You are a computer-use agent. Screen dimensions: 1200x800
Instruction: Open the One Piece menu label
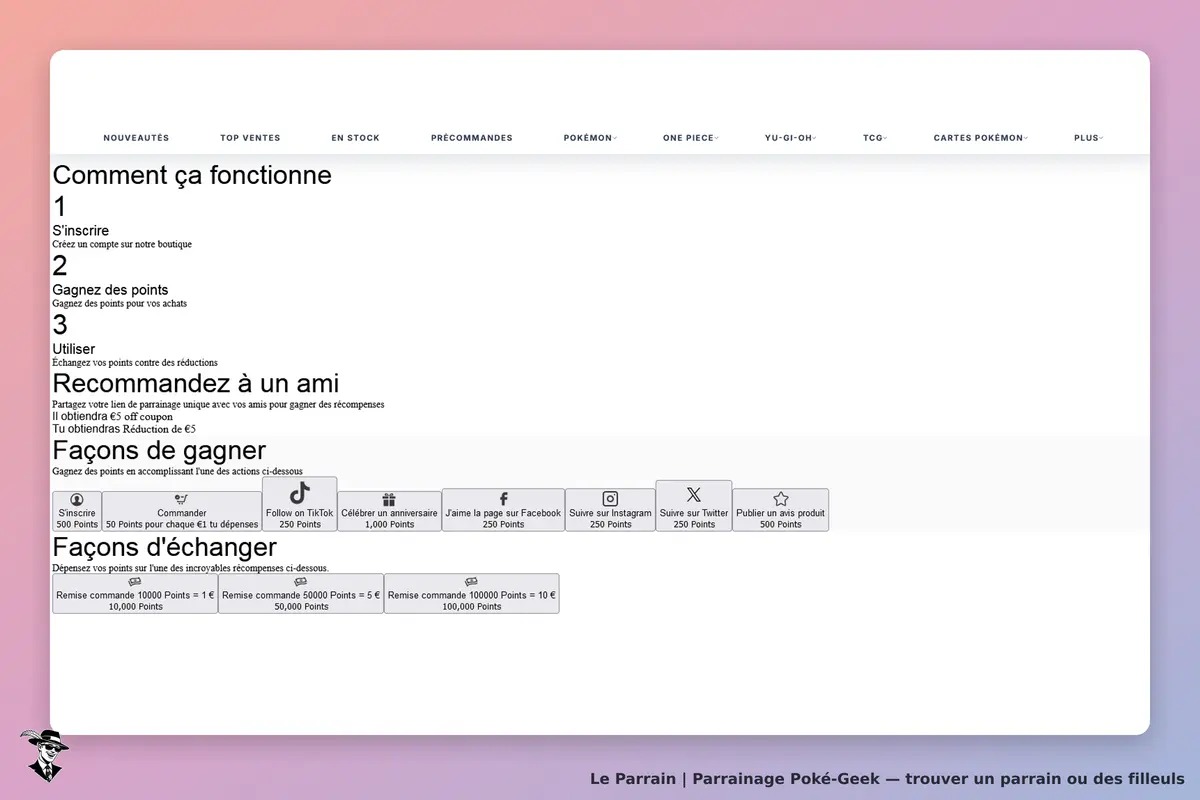pyautogui.click(x=688, y=138)
